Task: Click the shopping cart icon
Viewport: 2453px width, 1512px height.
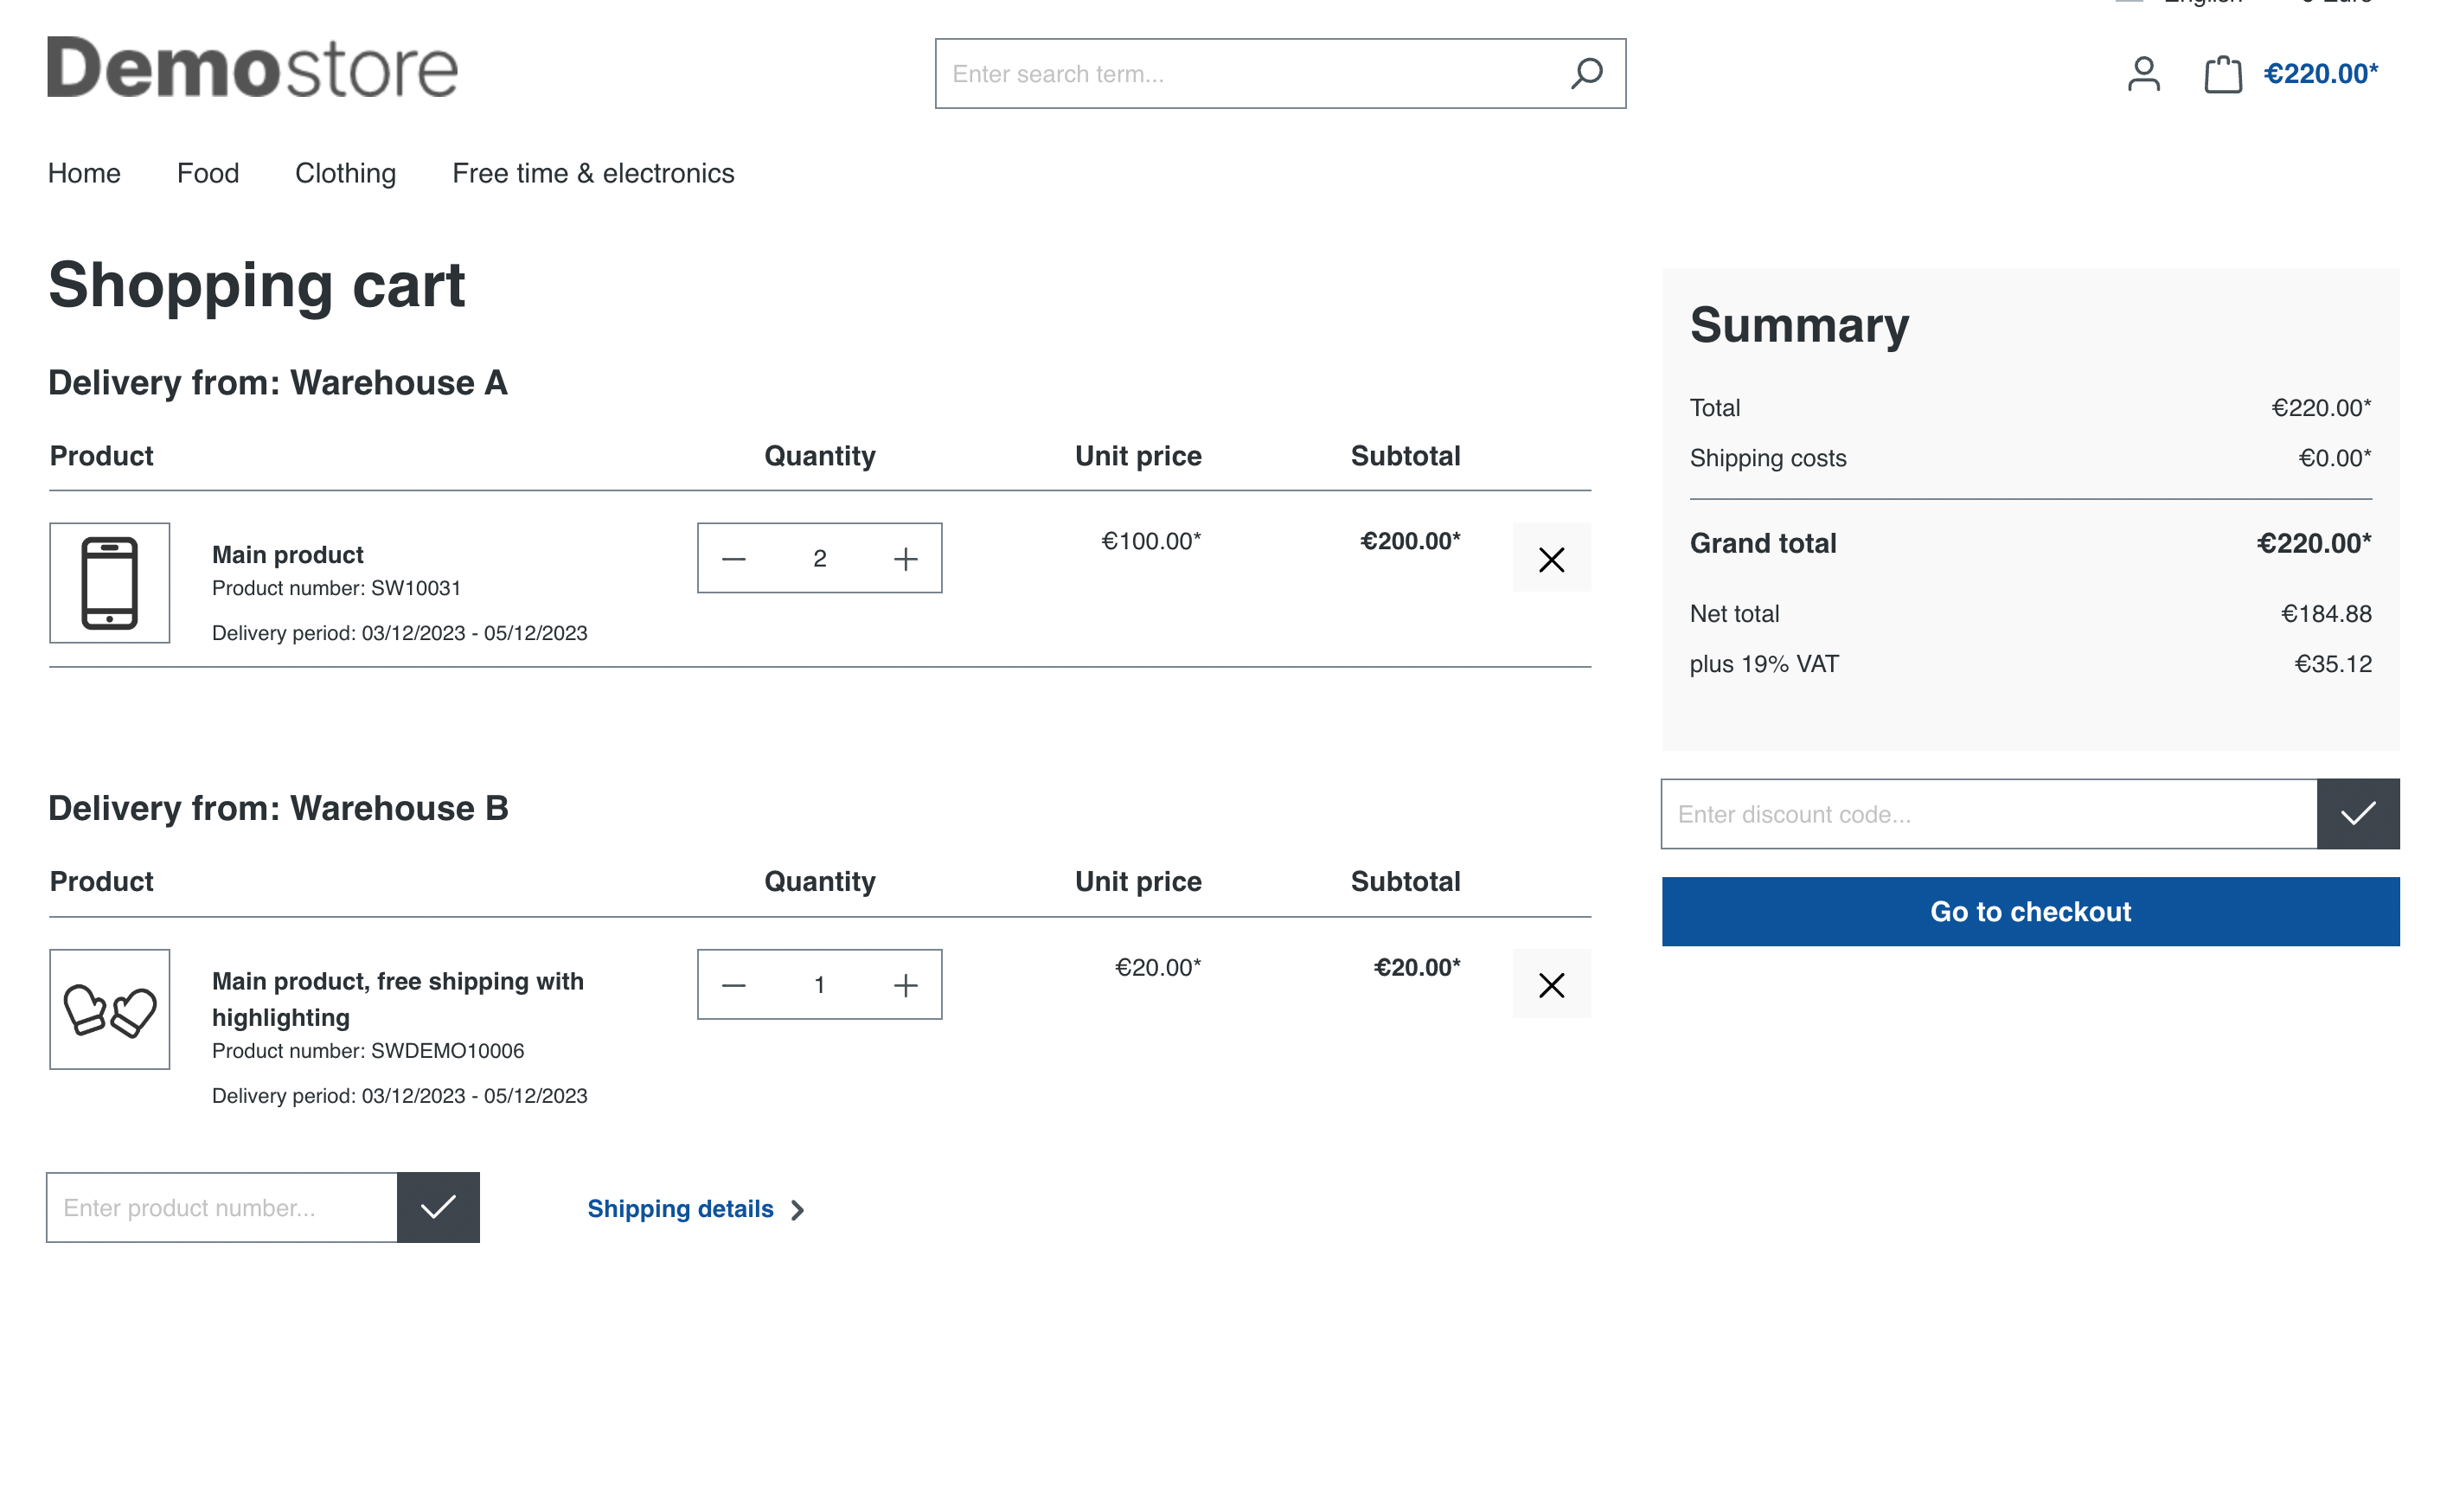Action: tap(2224, 74)
